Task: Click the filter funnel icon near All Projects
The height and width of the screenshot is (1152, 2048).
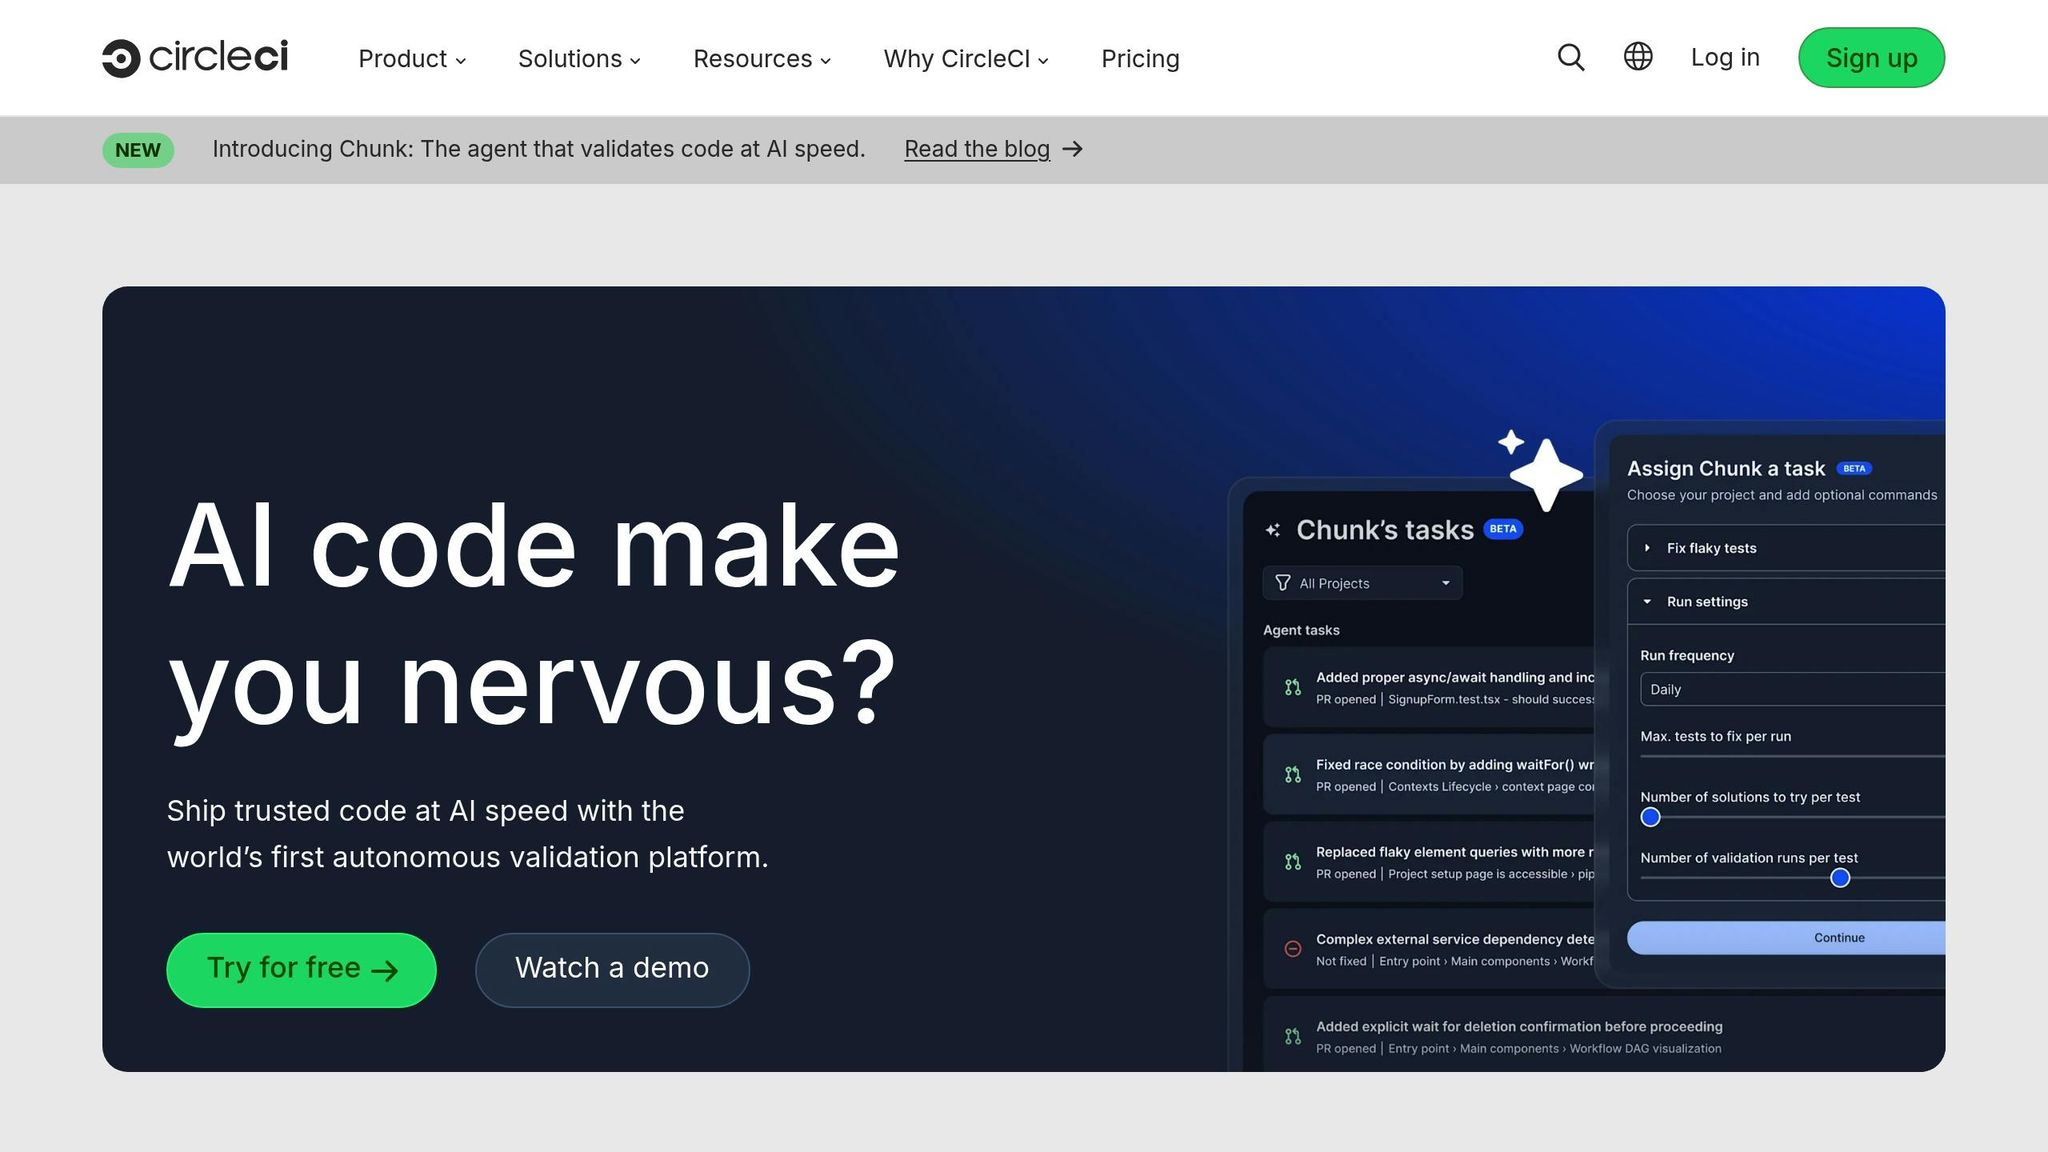Action: click(x=1283, y=583)
